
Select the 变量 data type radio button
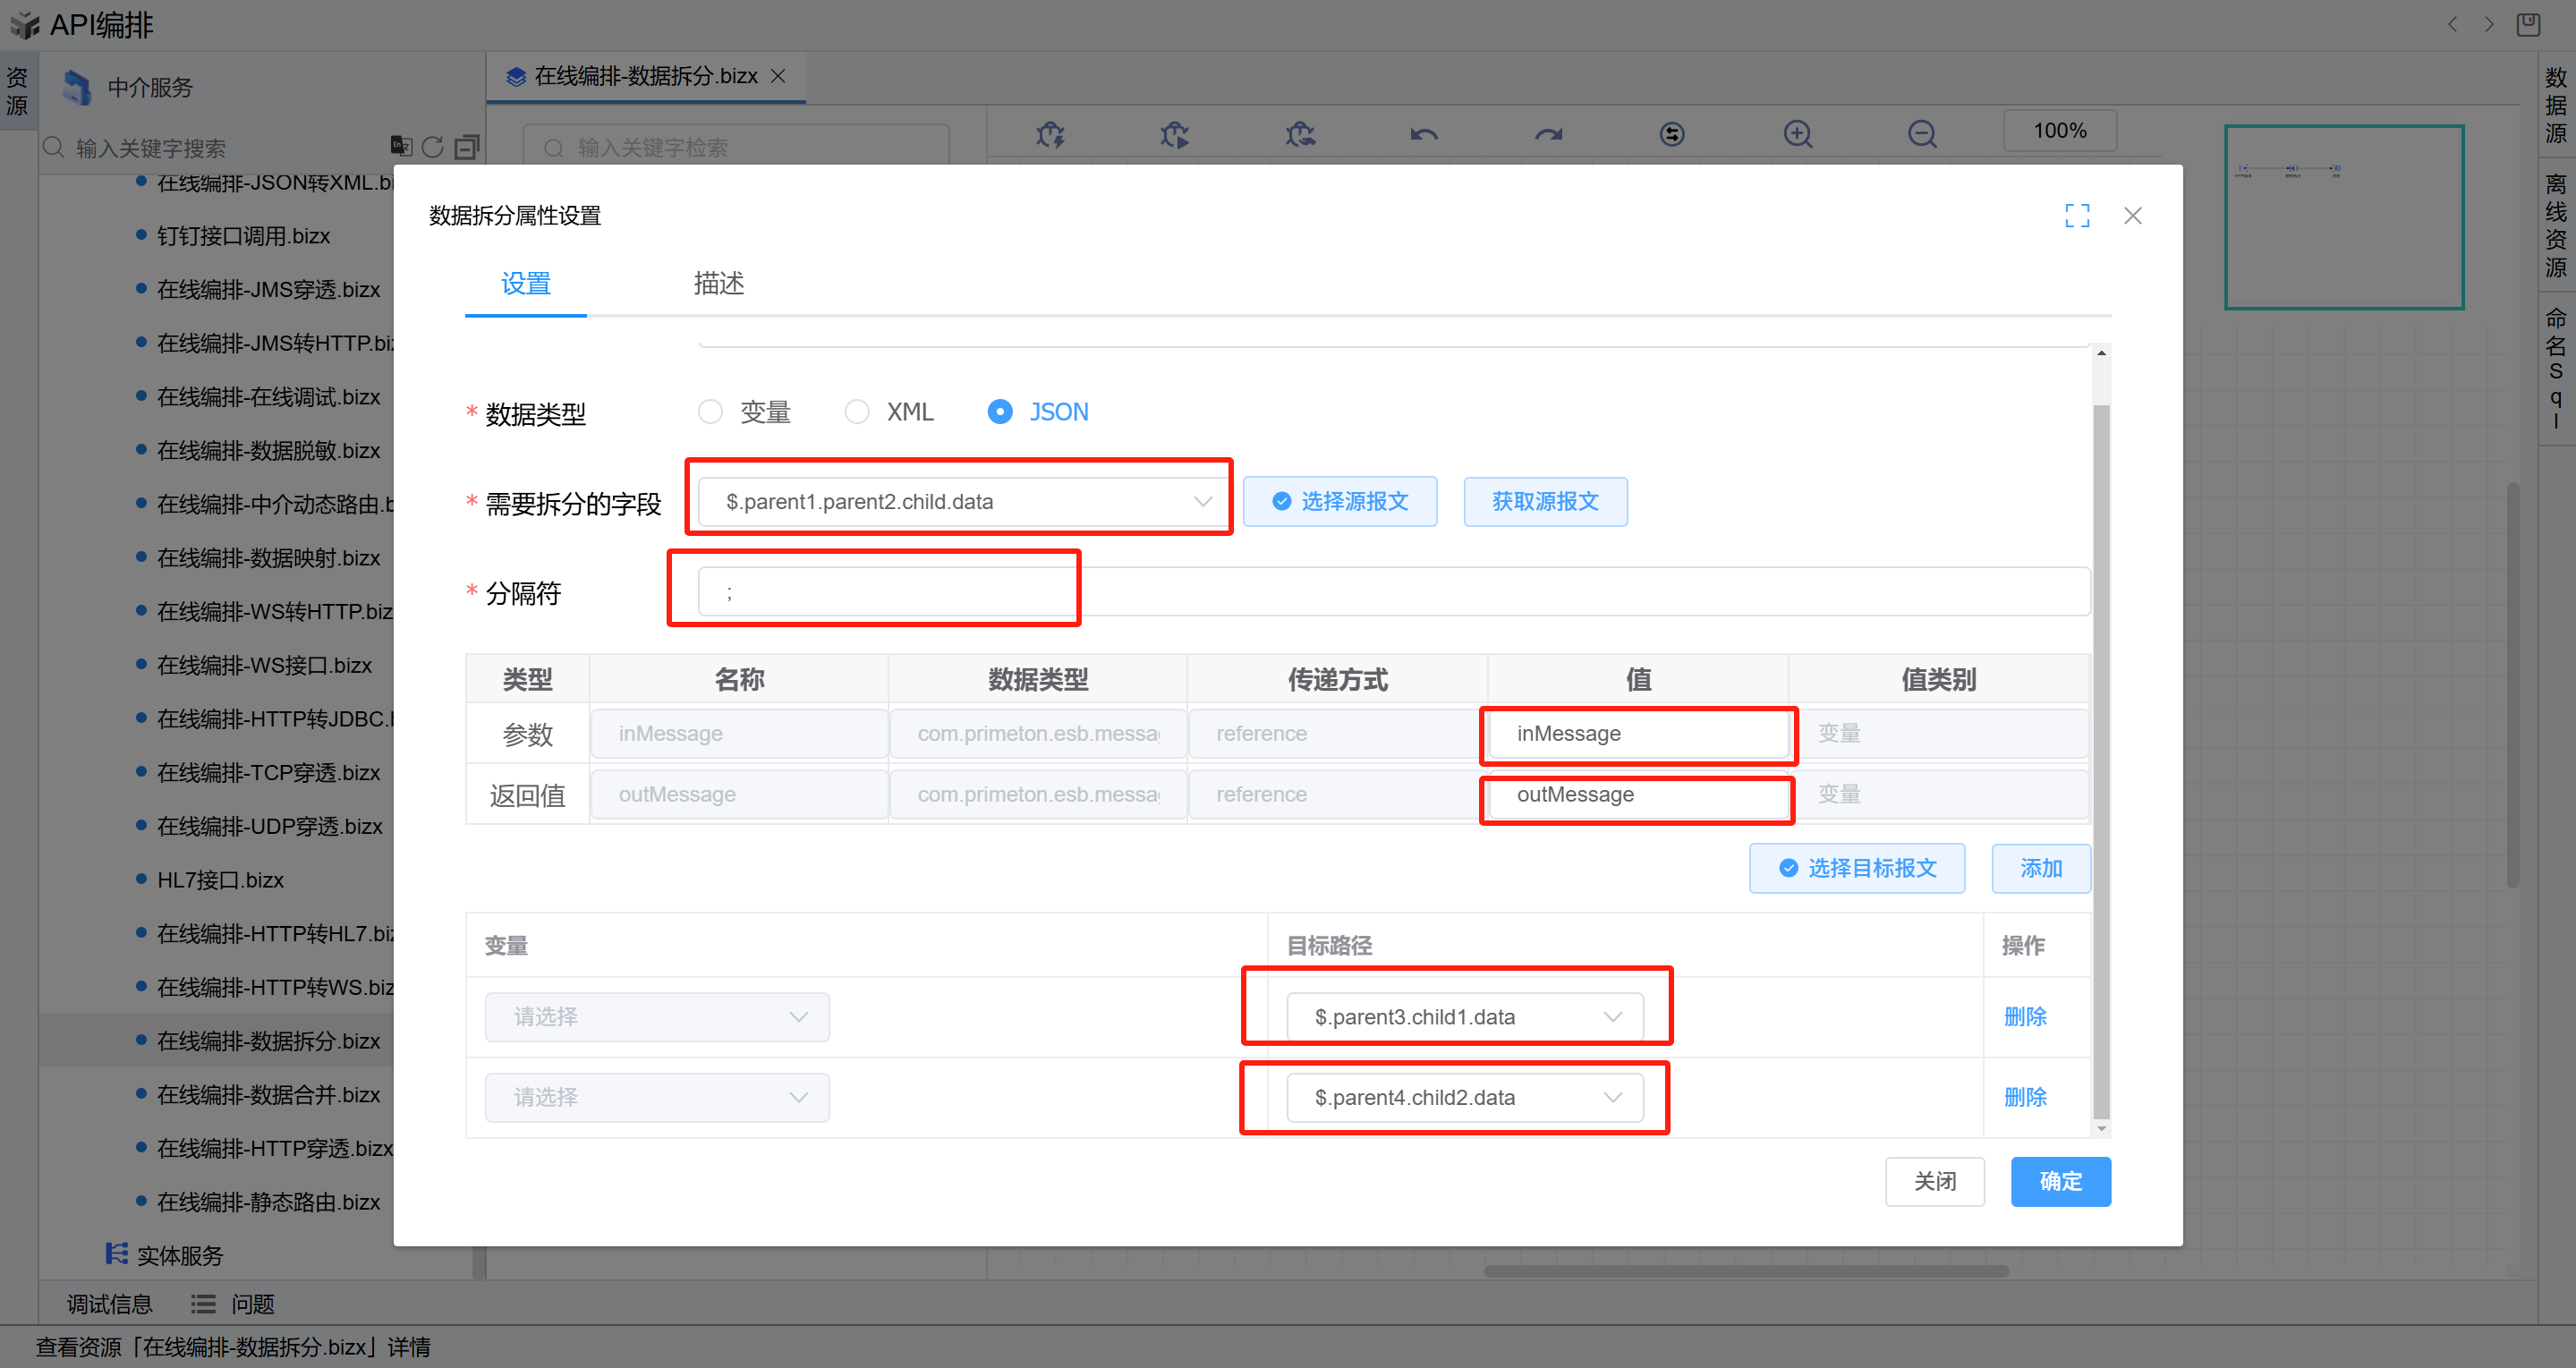[x=710, y=412]
